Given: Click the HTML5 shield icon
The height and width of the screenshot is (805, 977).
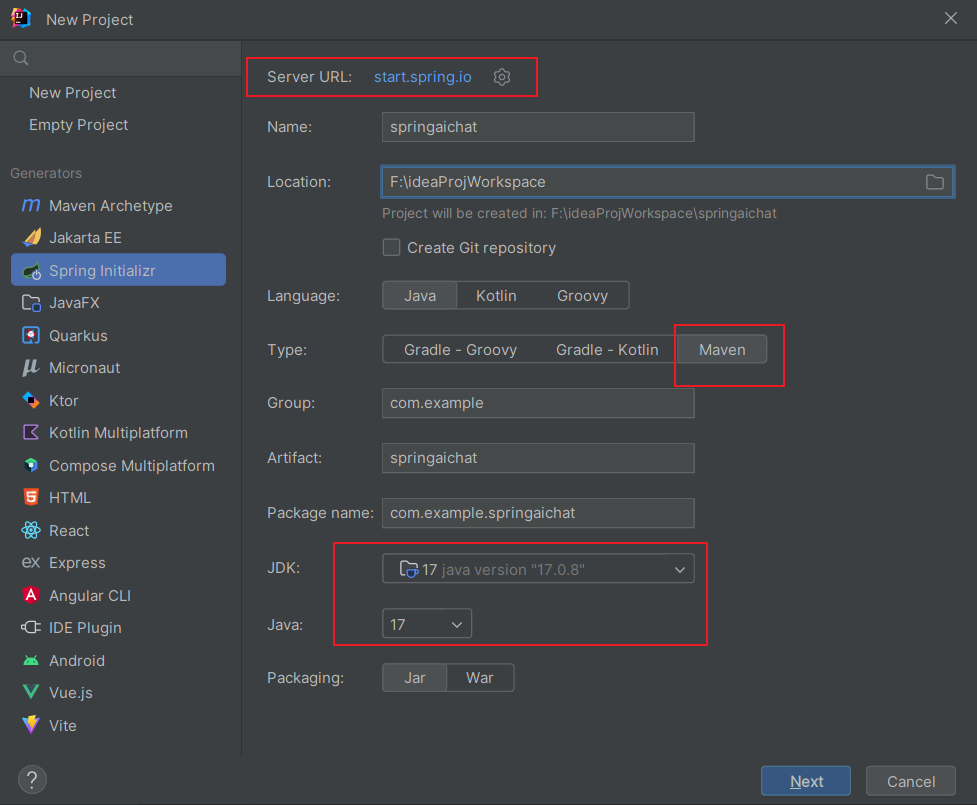Looking at the screenshot, I should tap(31, 497).
